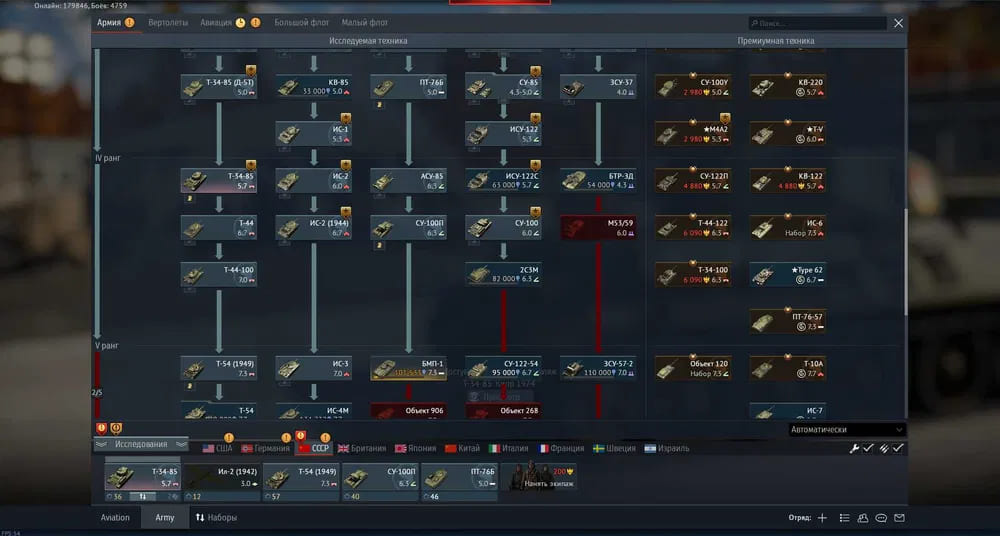Image resolution: width=1000 pixels, height=536 pixels.
Task: Select the ИС-3 heavy tank card
Action: 313,368
